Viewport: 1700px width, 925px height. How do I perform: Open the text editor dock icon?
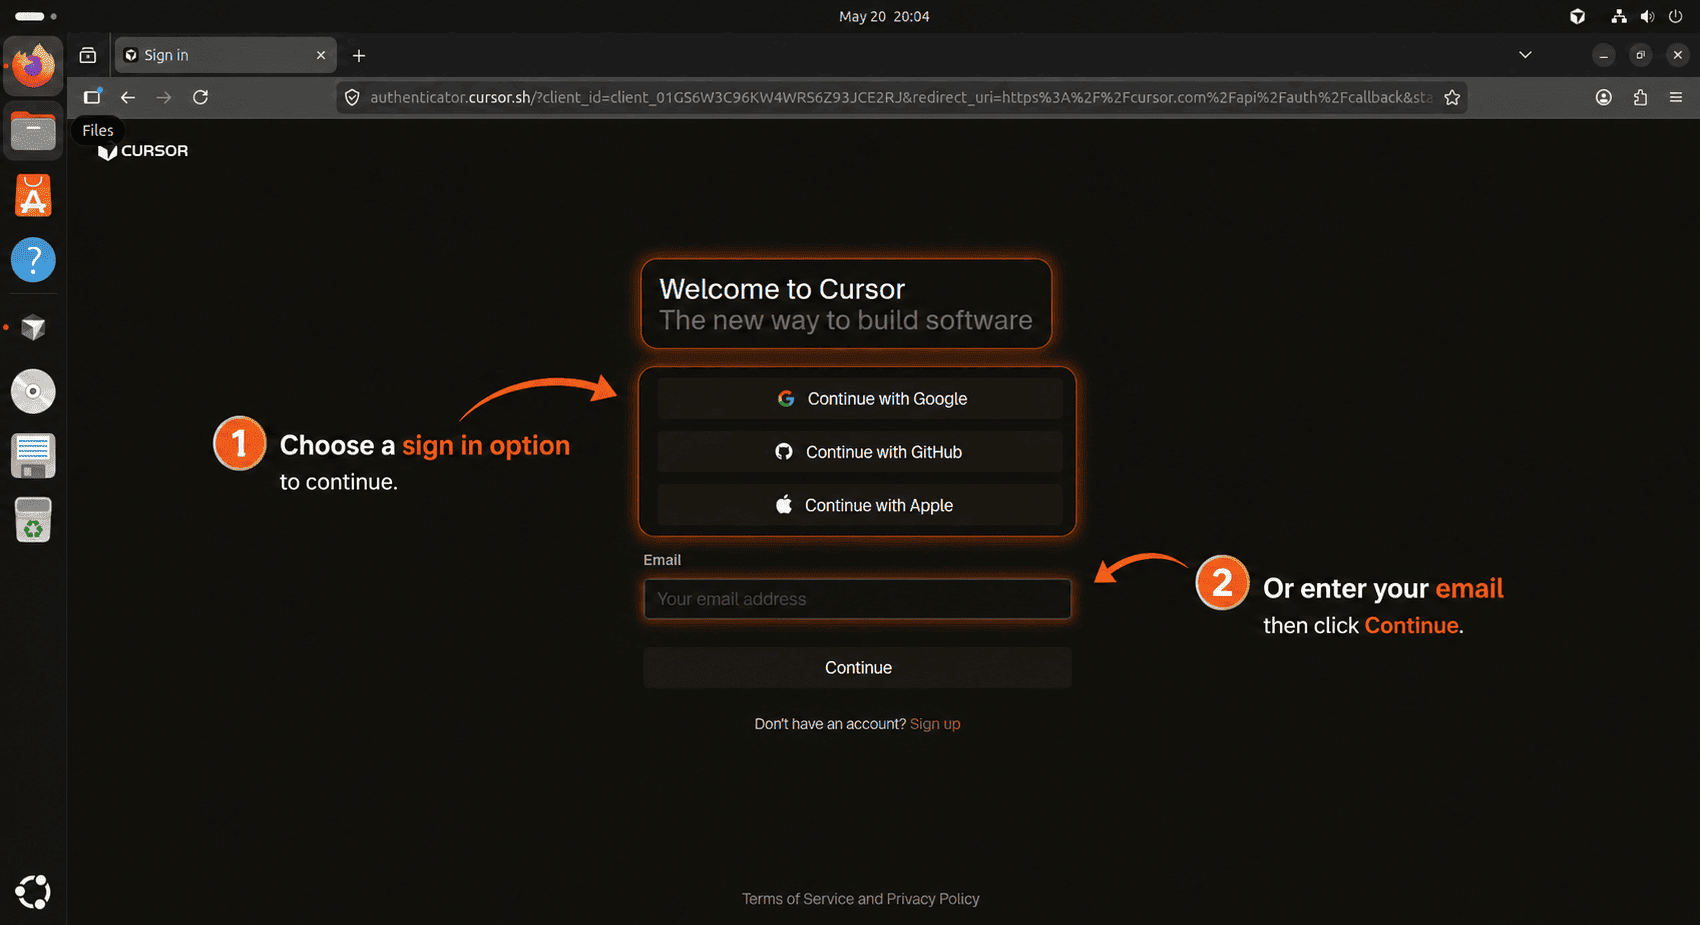[33, 456]
